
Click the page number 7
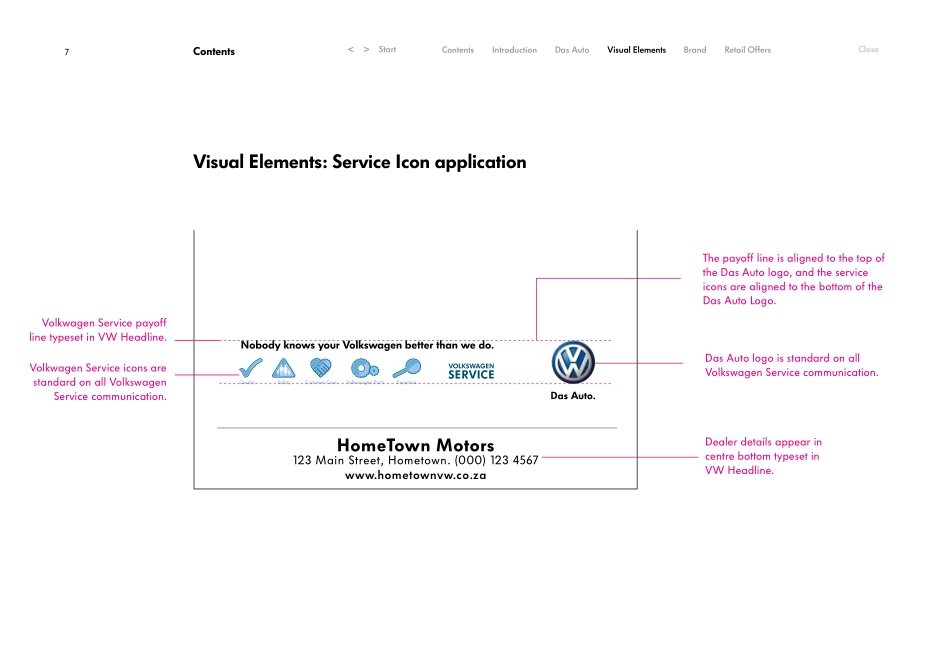point(66,51)
